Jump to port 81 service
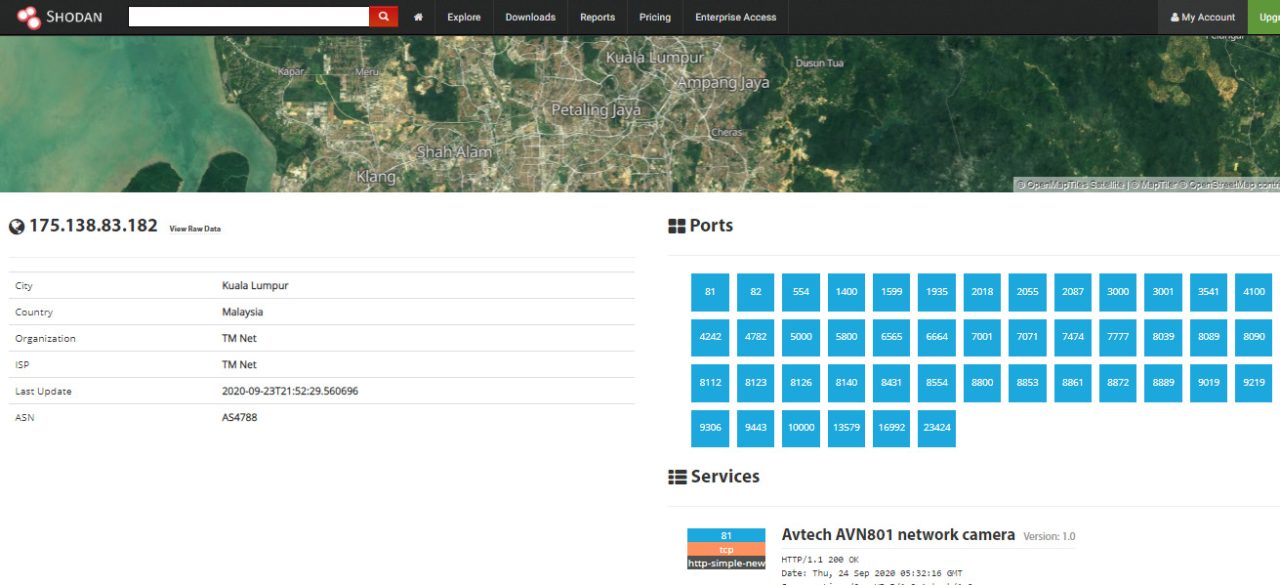The image size is (1280, 585). 710,292
